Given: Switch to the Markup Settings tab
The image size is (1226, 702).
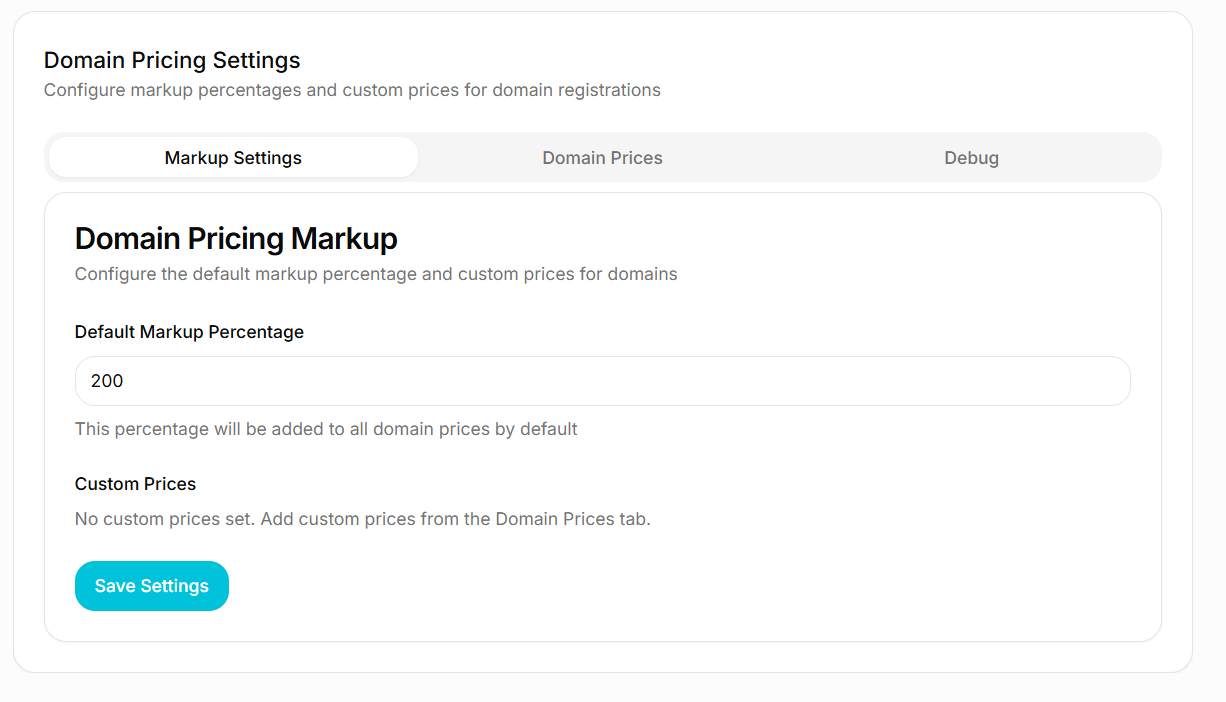Looking at the screenshot, I should pyautogui.click(x=233, y=158).
